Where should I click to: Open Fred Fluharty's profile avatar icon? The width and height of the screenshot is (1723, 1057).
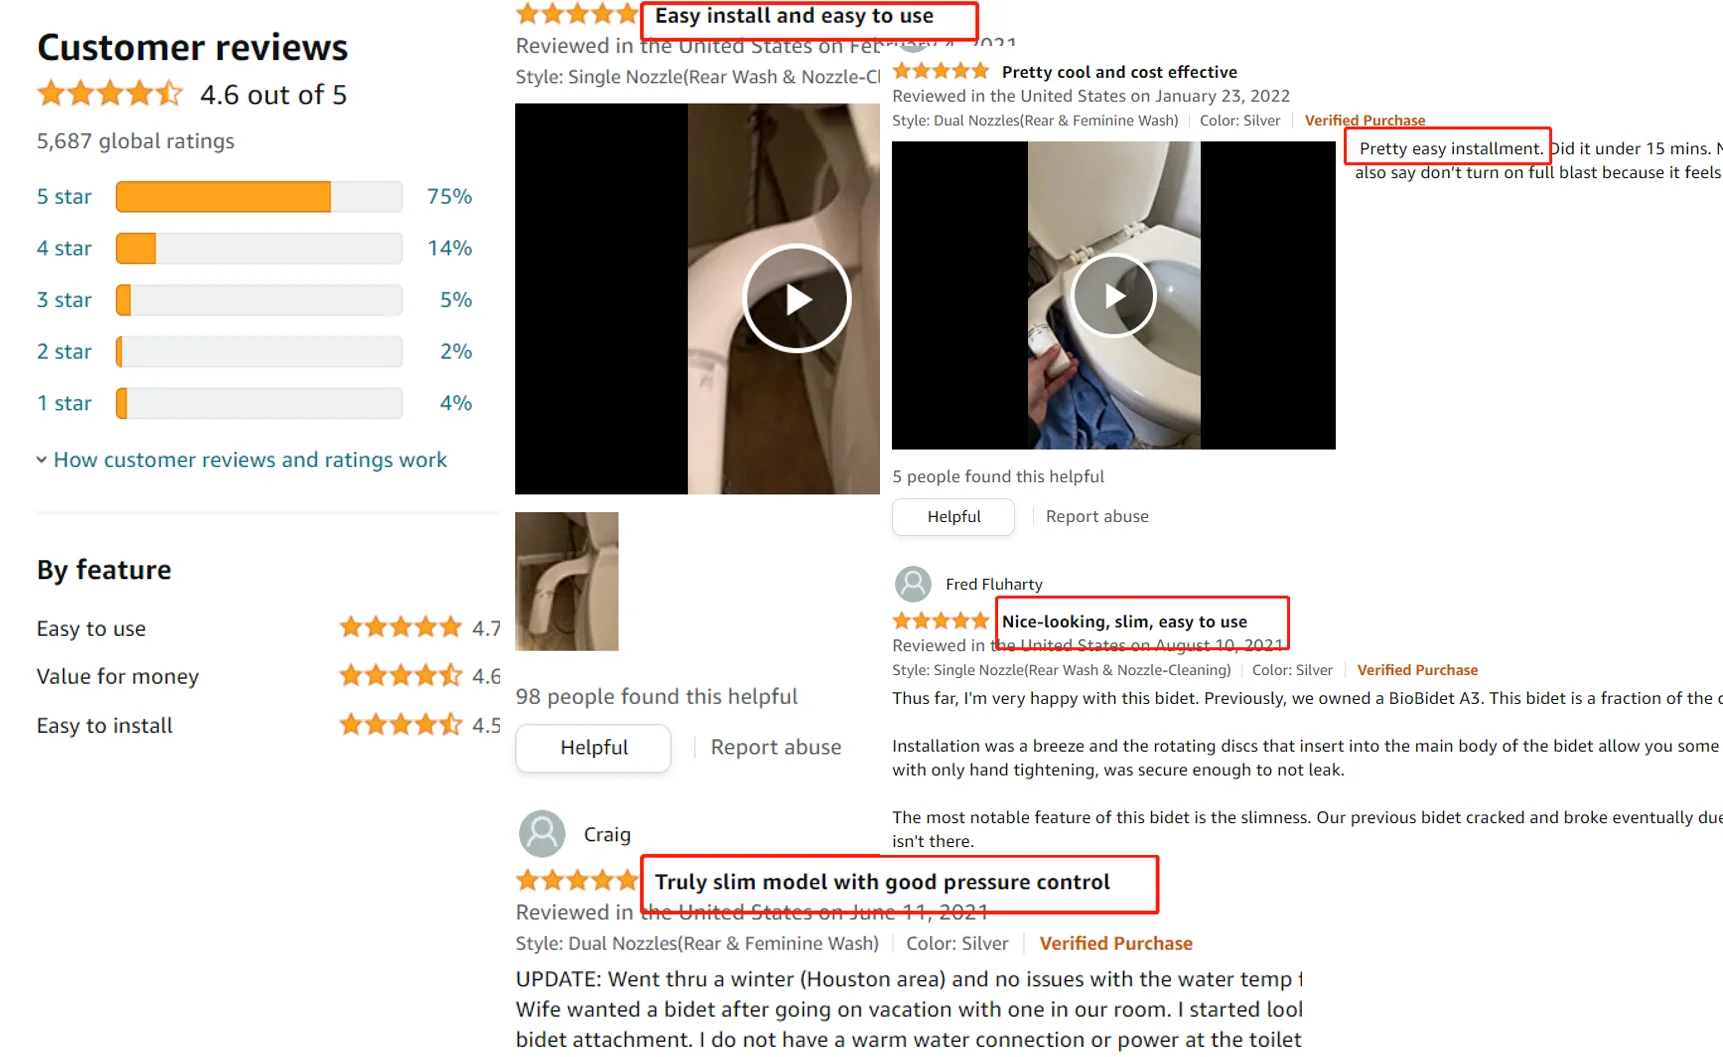[912, 584]
